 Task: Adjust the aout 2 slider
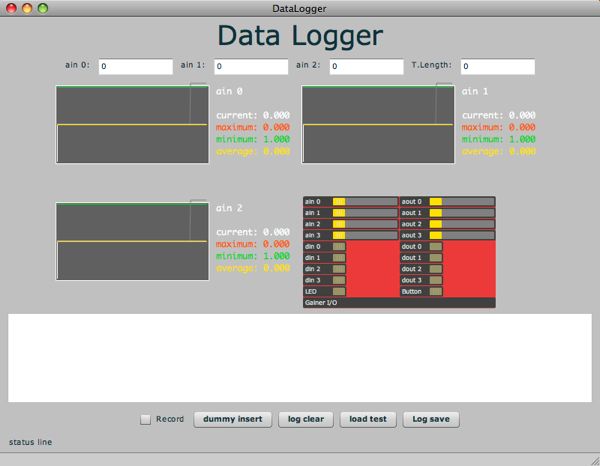tap(462, 224)
